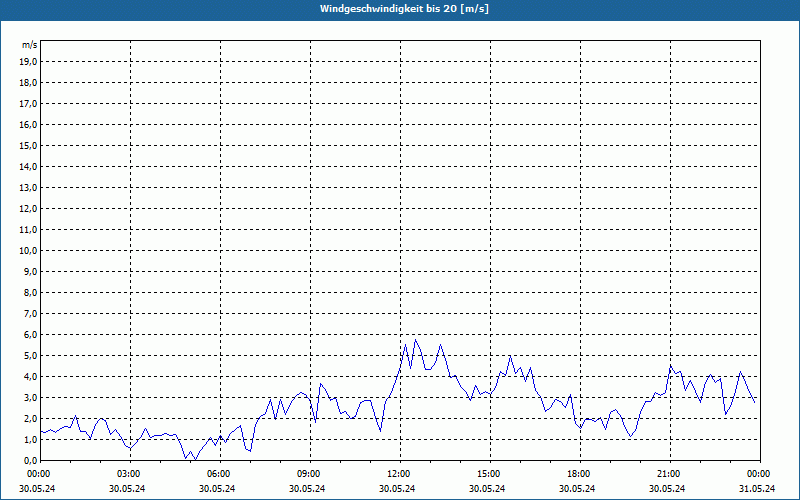Click the 7,0 y-axis label

[31, 313]
